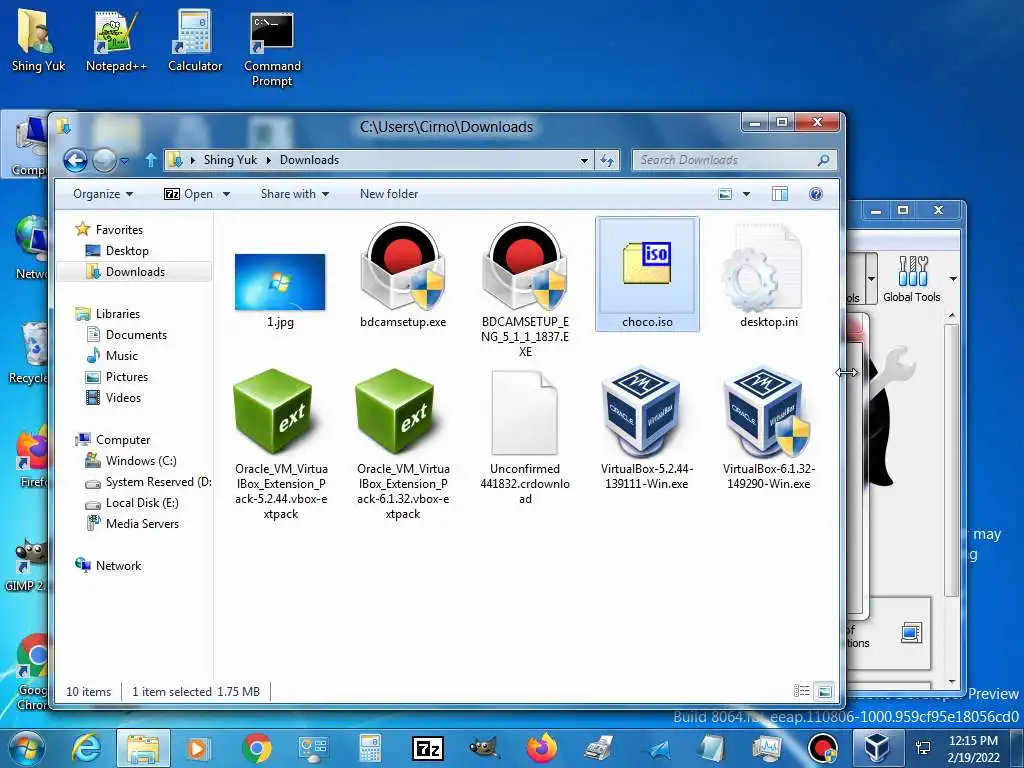The height and width of the screenshot is (768, 1024).
Task: Open the Organize menu
Action: point(103,194)
